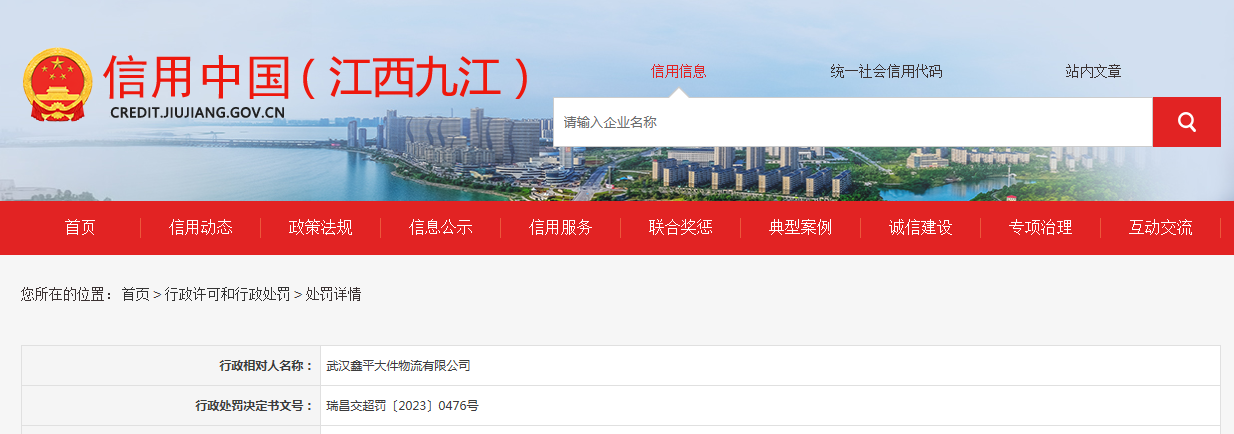Click the 处罚详情 breadcrumb text
Viewport: 1234px width, 434px height.
coord(333,294)
